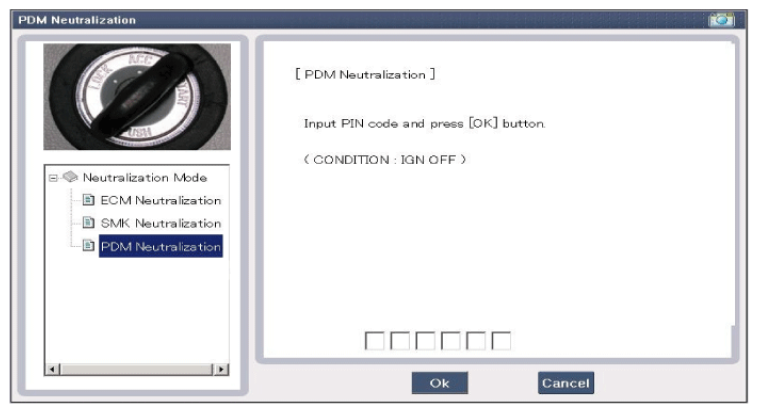The height and width of the screenshot is (413, 758).
Task: Click the second PIN code digit box
Action: tap(400, 341)
